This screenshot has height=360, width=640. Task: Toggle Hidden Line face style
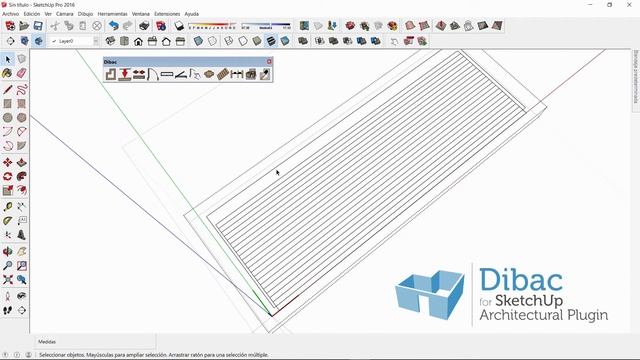click(243, 41)
